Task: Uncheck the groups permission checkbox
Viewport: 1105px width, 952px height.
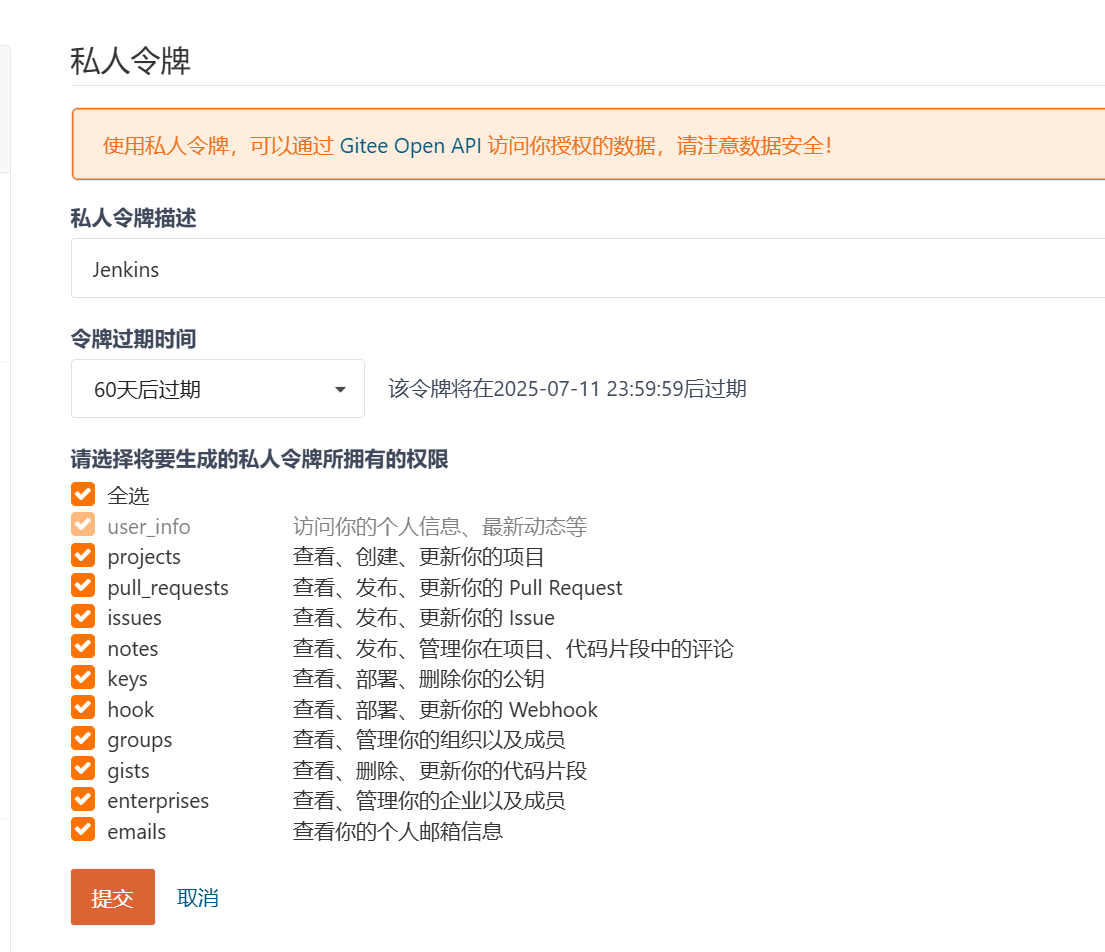Action: (x=83, y=739)
